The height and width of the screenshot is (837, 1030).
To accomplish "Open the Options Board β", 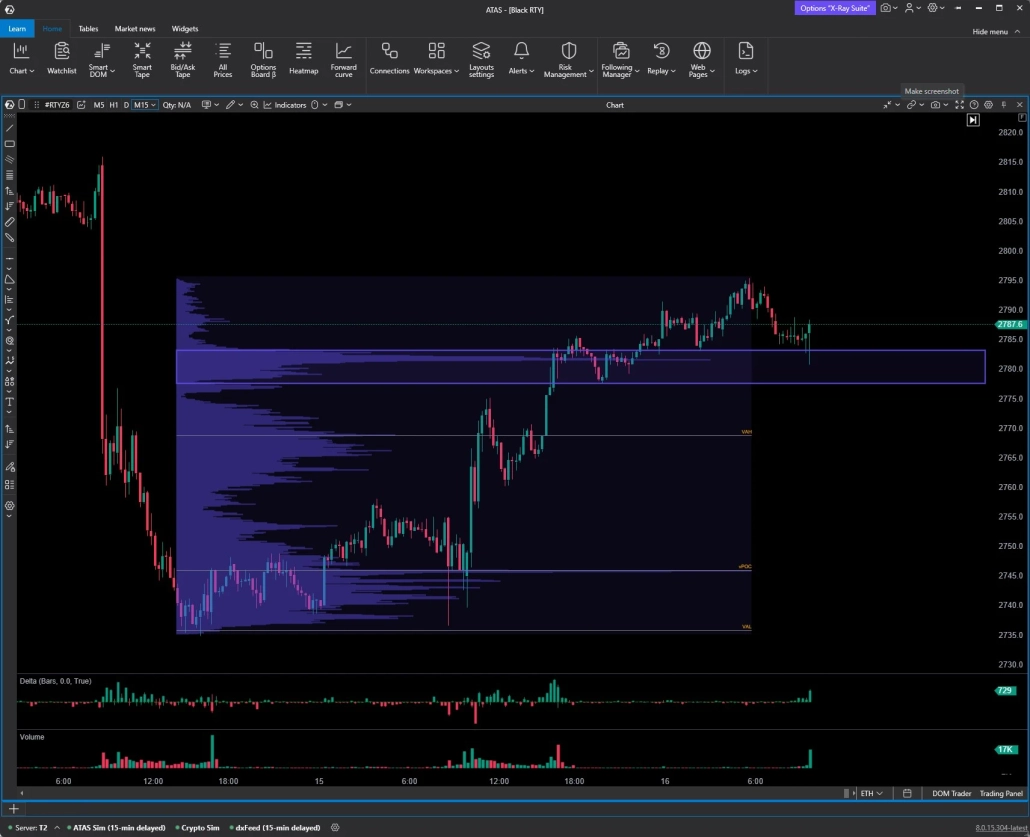I will click(x=263, y=59).
